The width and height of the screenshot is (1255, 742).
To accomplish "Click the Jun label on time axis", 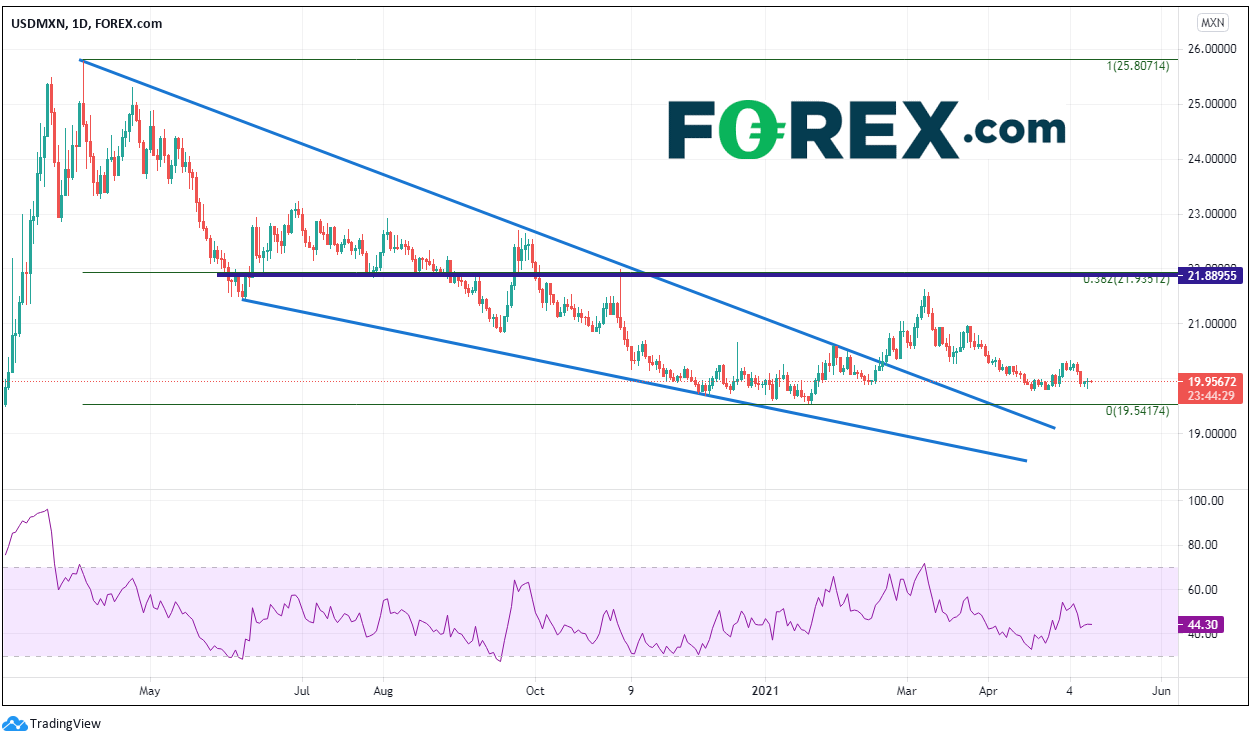I will coord(1161,690).
